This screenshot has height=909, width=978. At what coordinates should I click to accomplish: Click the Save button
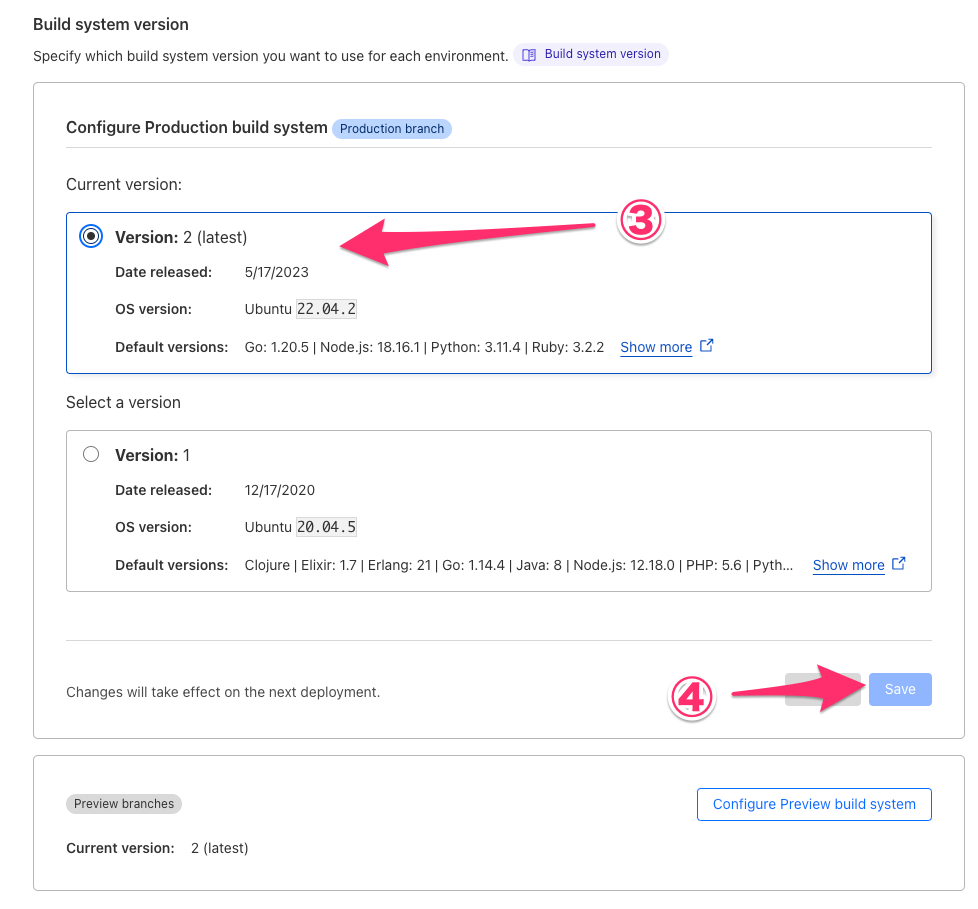coord(899,689)
